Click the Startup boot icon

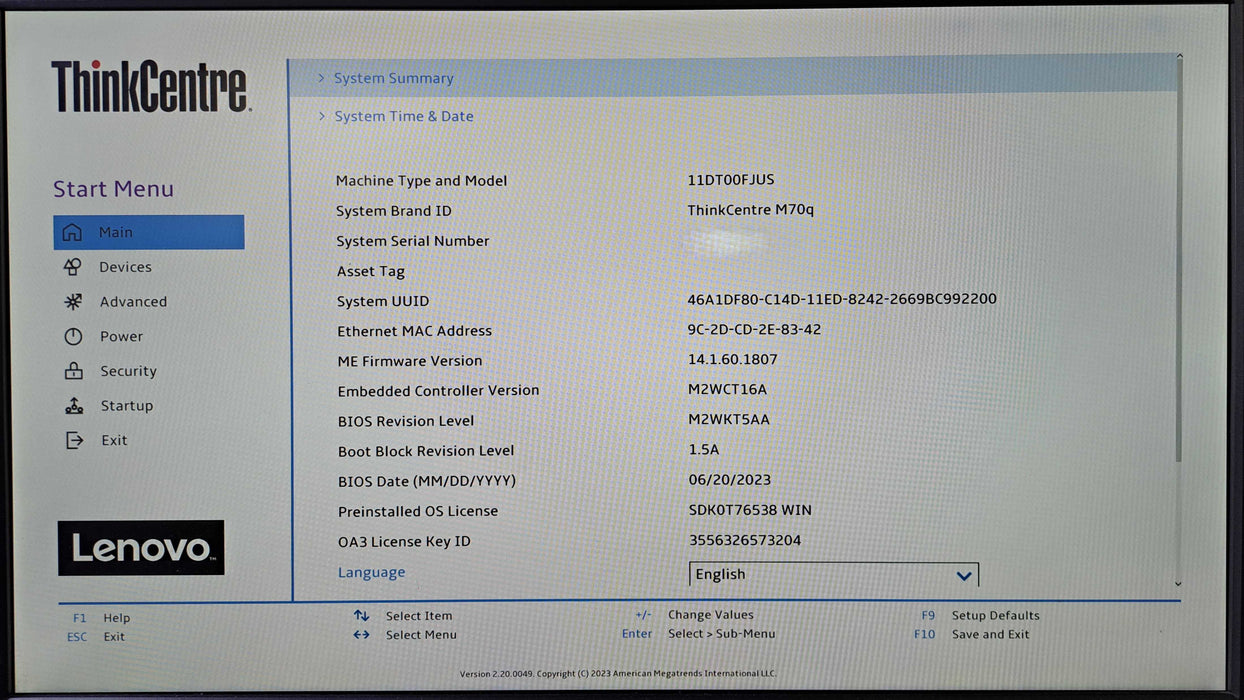tap(74, 406)
